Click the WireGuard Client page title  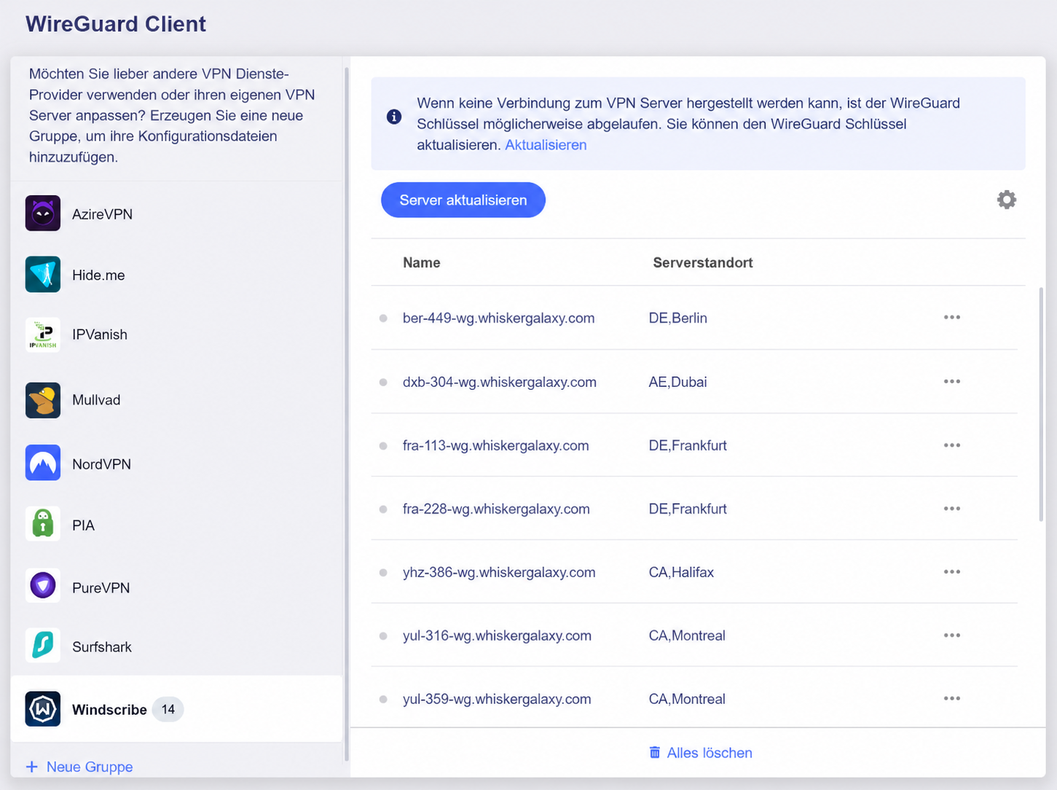point(115,24)
